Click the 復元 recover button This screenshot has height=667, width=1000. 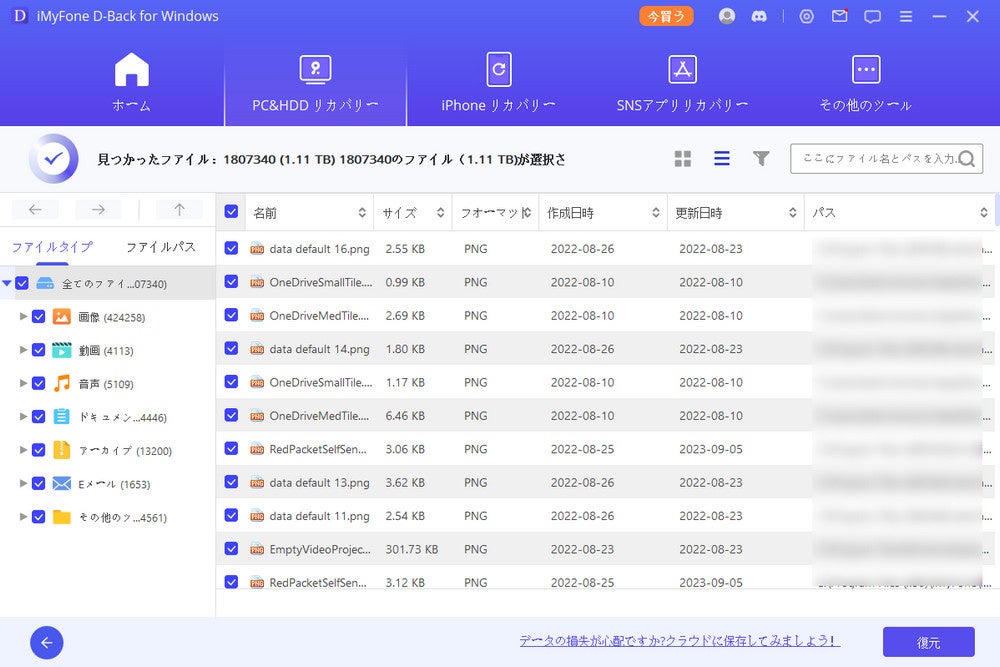[928, 642]
